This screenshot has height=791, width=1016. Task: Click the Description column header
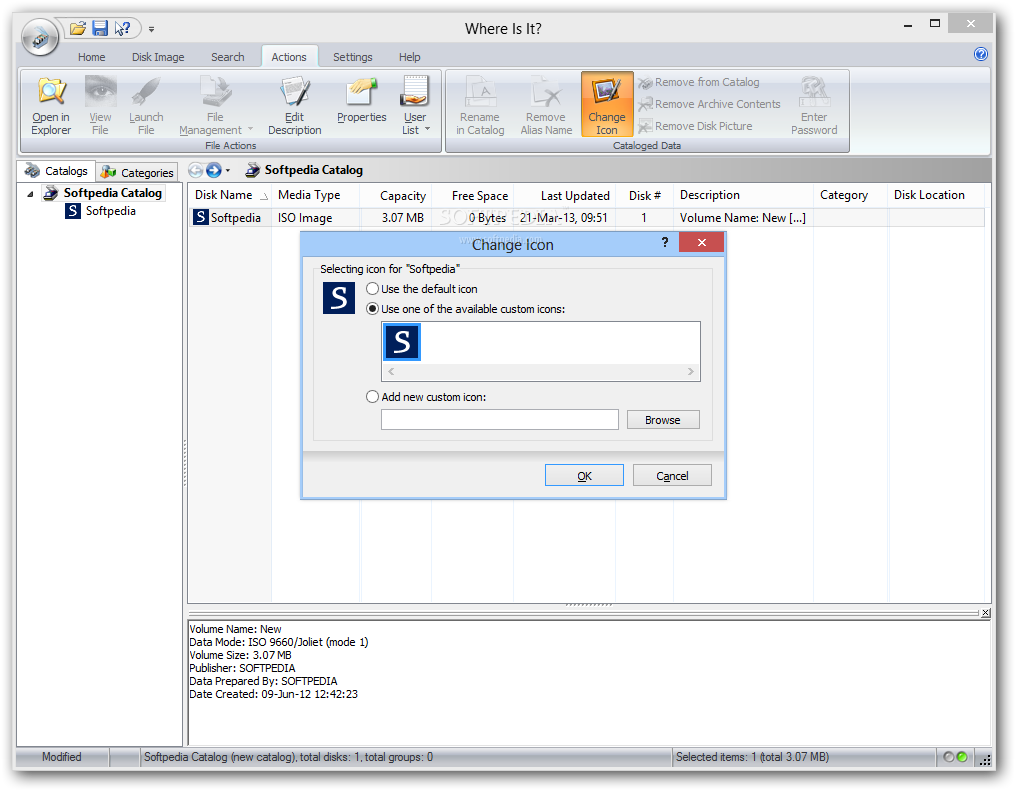tap(743, 195)
